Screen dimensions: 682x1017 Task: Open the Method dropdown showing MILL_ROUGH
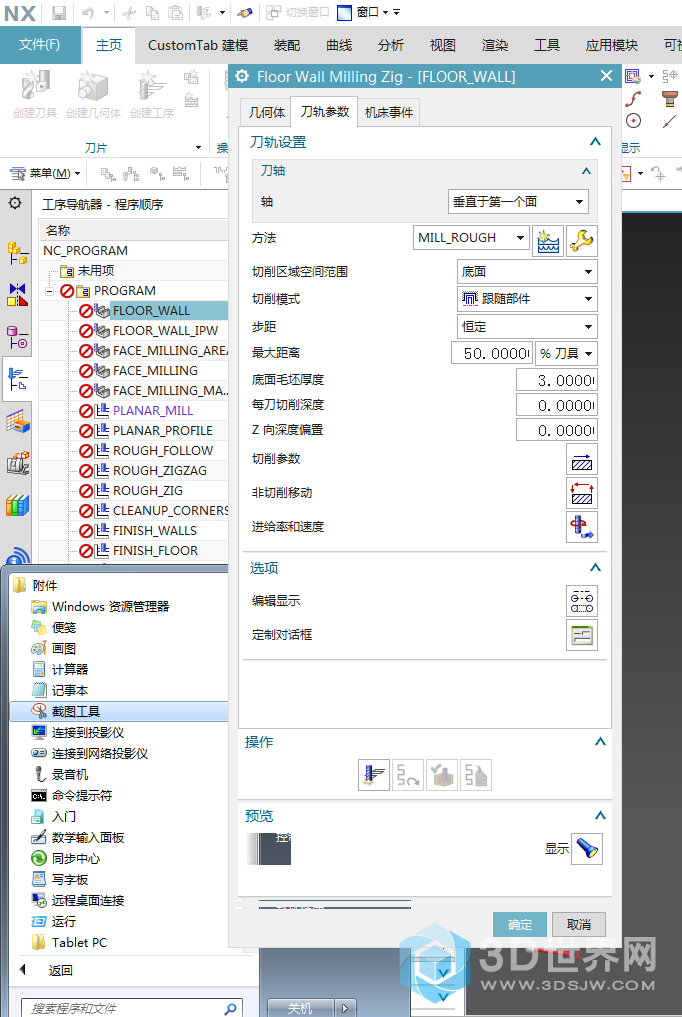click(x=471, y=238)
